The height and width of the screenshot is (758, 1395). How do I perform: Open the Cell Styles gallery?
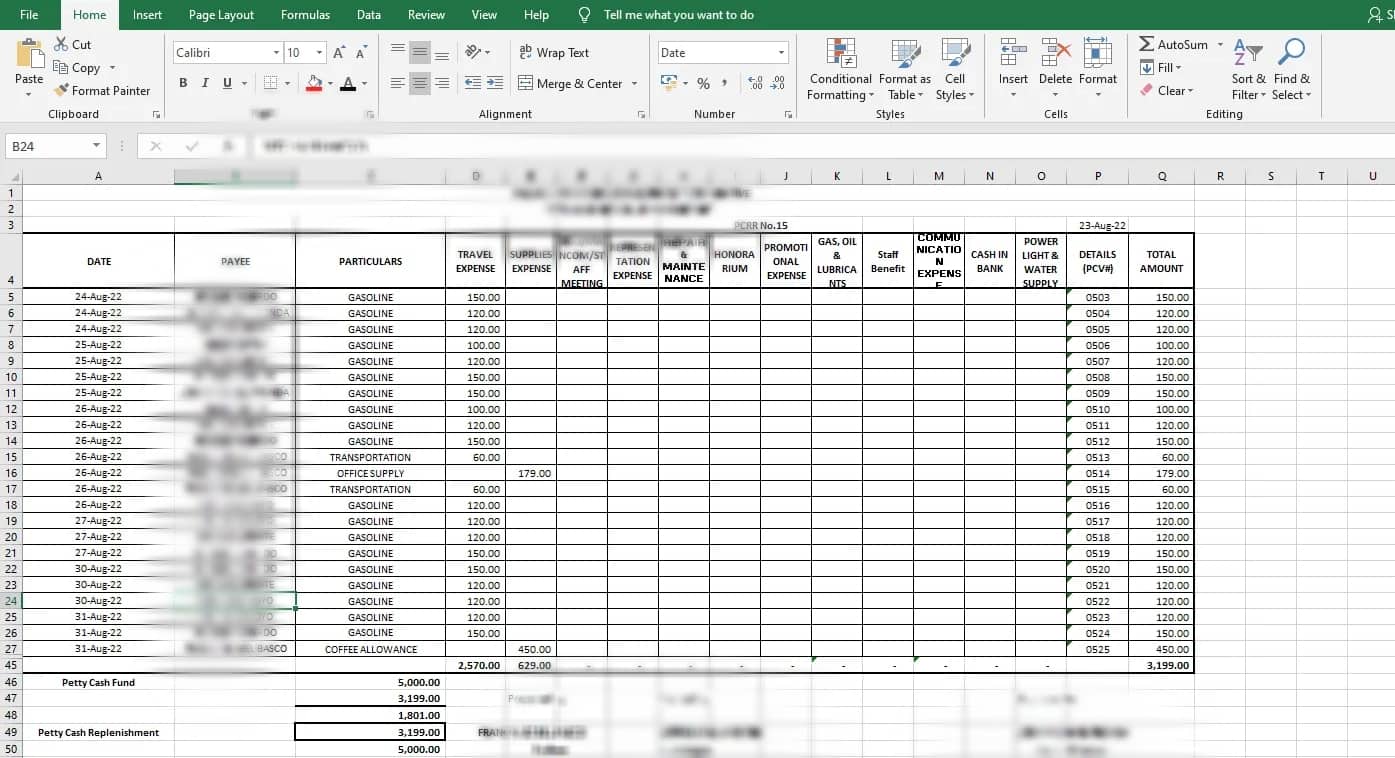pos(955,70)
